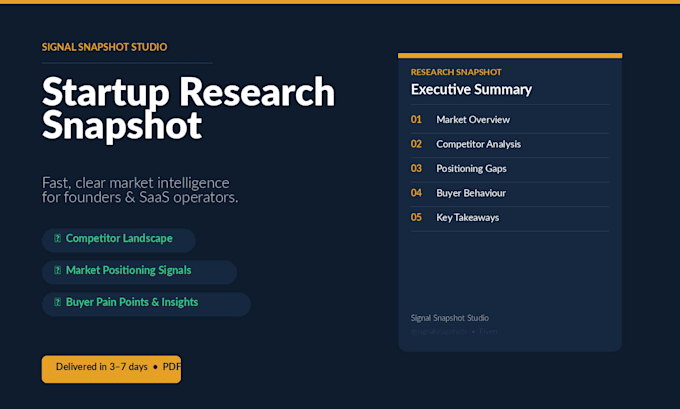Click the Startup Research Snapshot title
Screen dimensions: 680x409
(x=188, y=108)
